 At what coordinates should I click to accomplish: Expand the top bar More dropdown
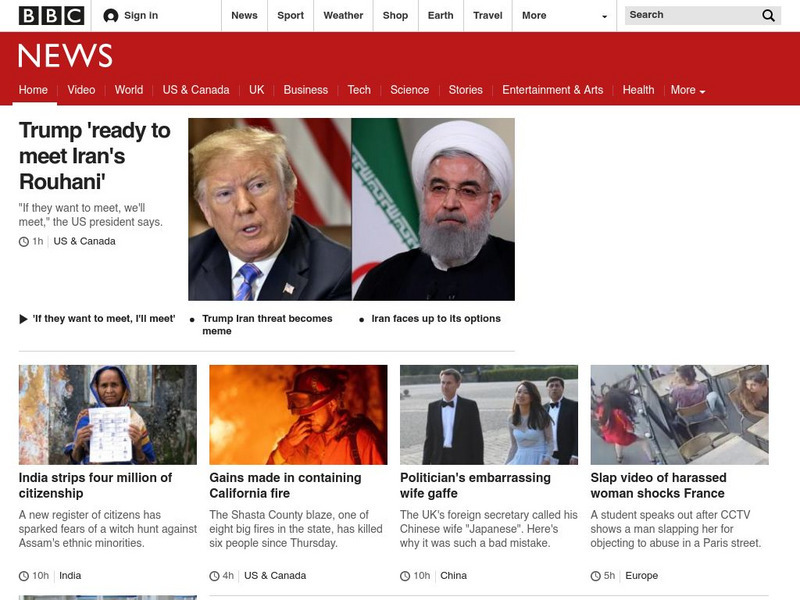(x=566, y=16)
